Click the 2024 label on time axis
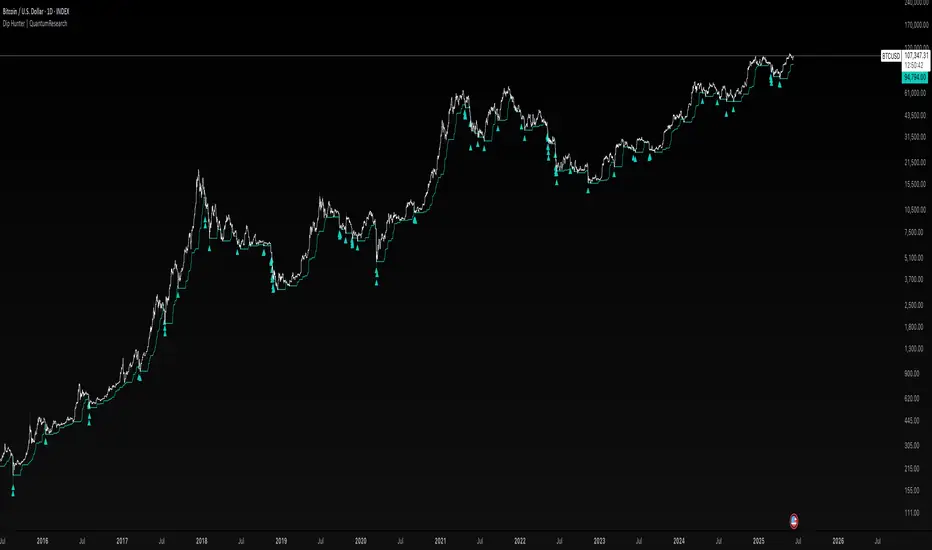The width and height of the screenshot is (932, 550). coord(679,541)
